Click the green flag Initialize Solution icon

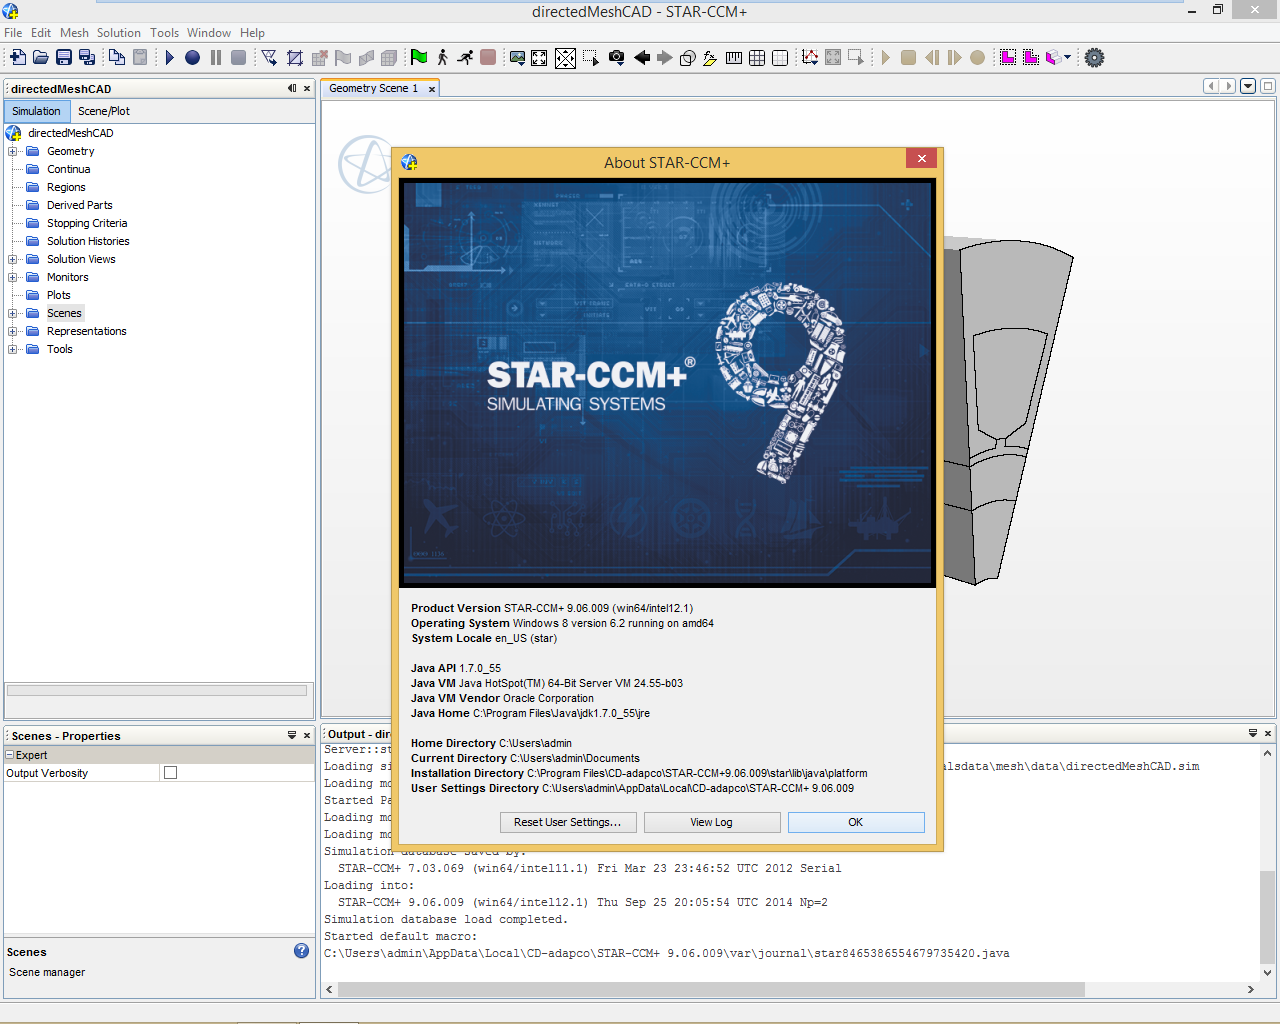pos(419,58)
